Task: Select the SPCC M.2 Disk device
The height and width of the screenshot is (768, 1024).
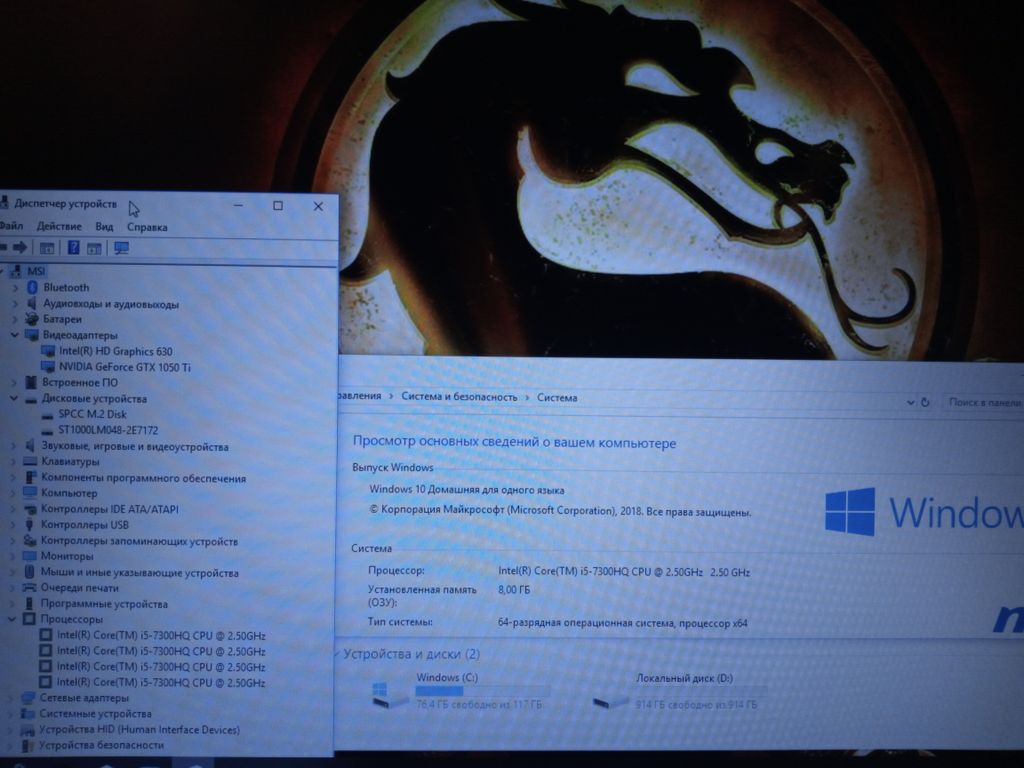Action: 92,414
